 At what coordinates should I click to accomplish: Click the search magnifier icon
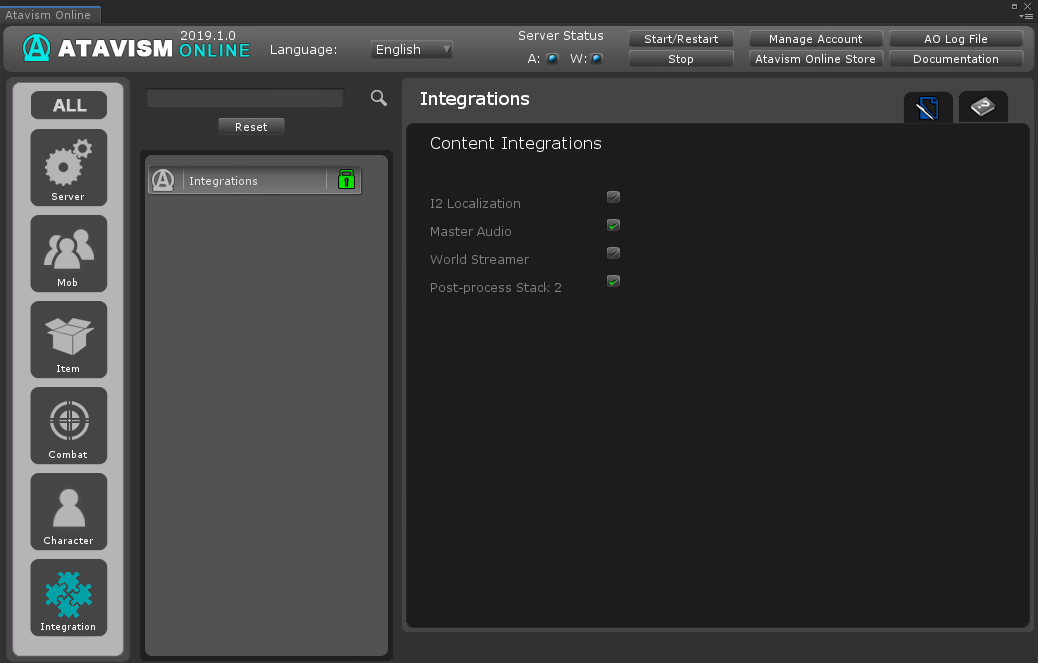(378, 98)
